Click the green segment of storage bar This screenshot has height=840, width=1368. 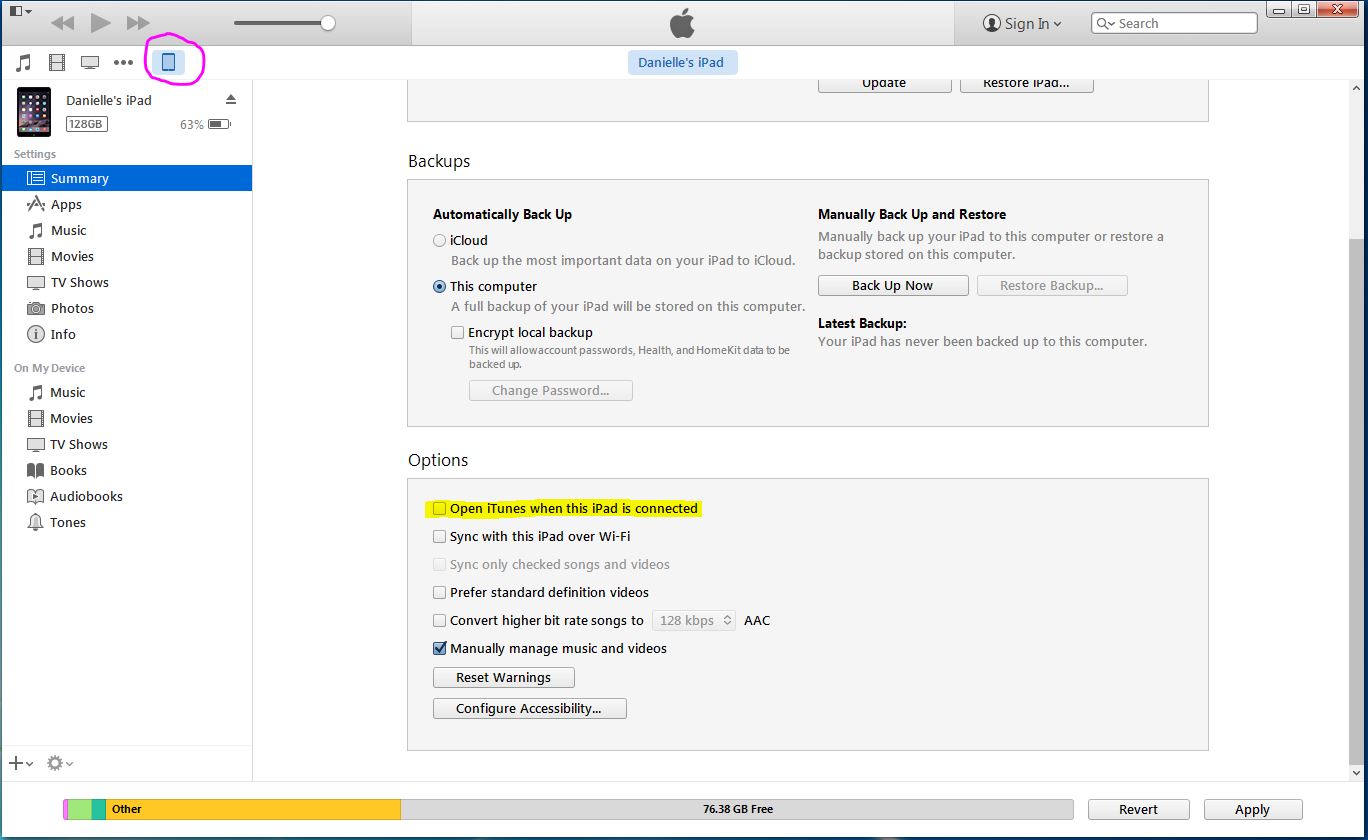point(80,809)
